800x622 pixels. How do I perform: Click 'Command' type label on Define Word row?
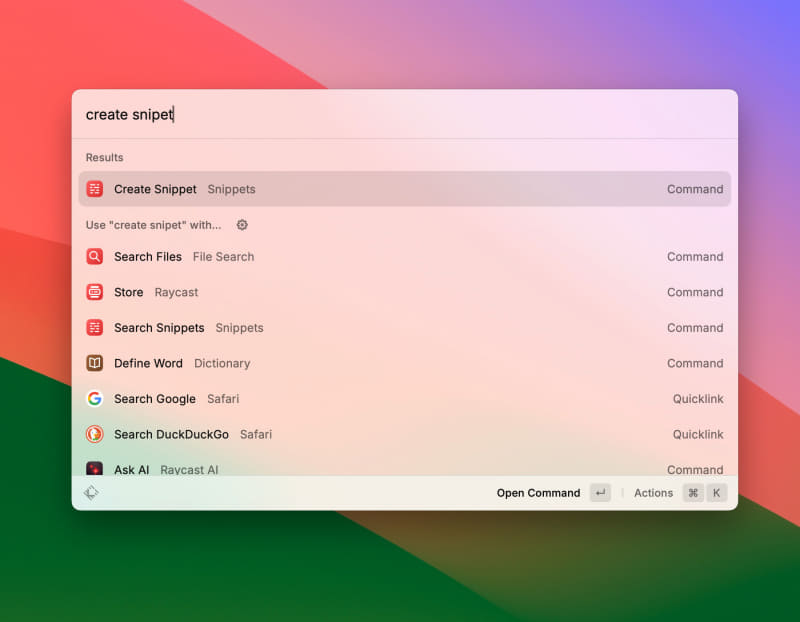click(x=695, y=363)
